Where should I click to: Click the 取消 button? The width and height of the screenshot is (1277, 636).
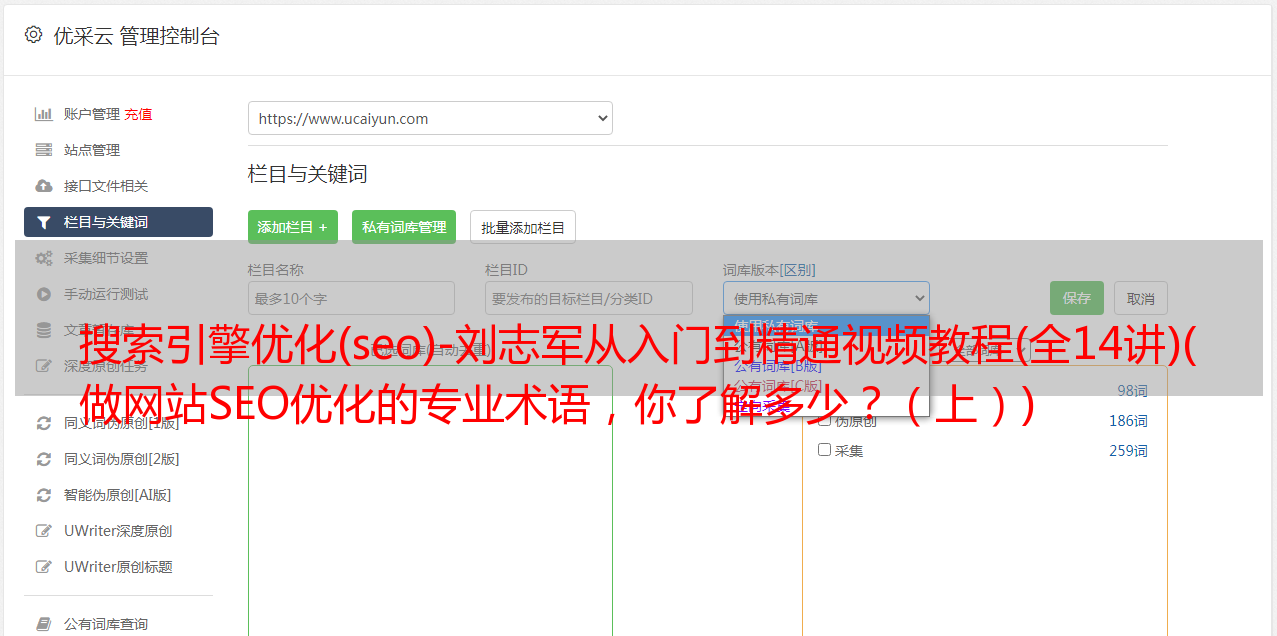tap(1141, 298)
